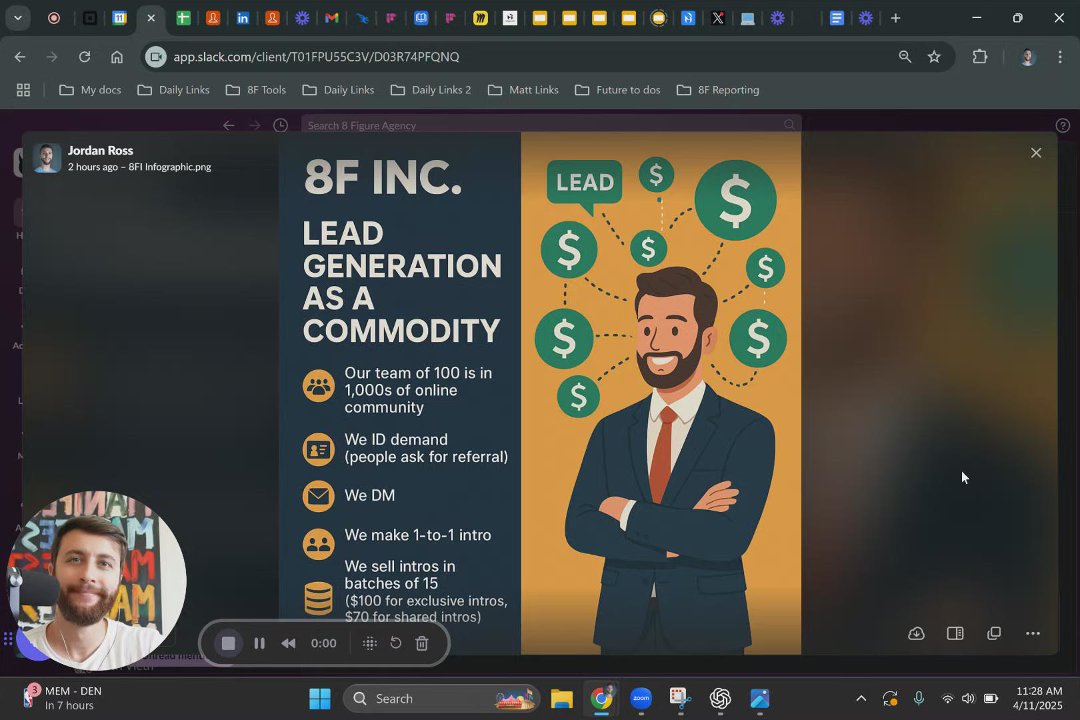Open the browser home page

click(x=116, y=56)
